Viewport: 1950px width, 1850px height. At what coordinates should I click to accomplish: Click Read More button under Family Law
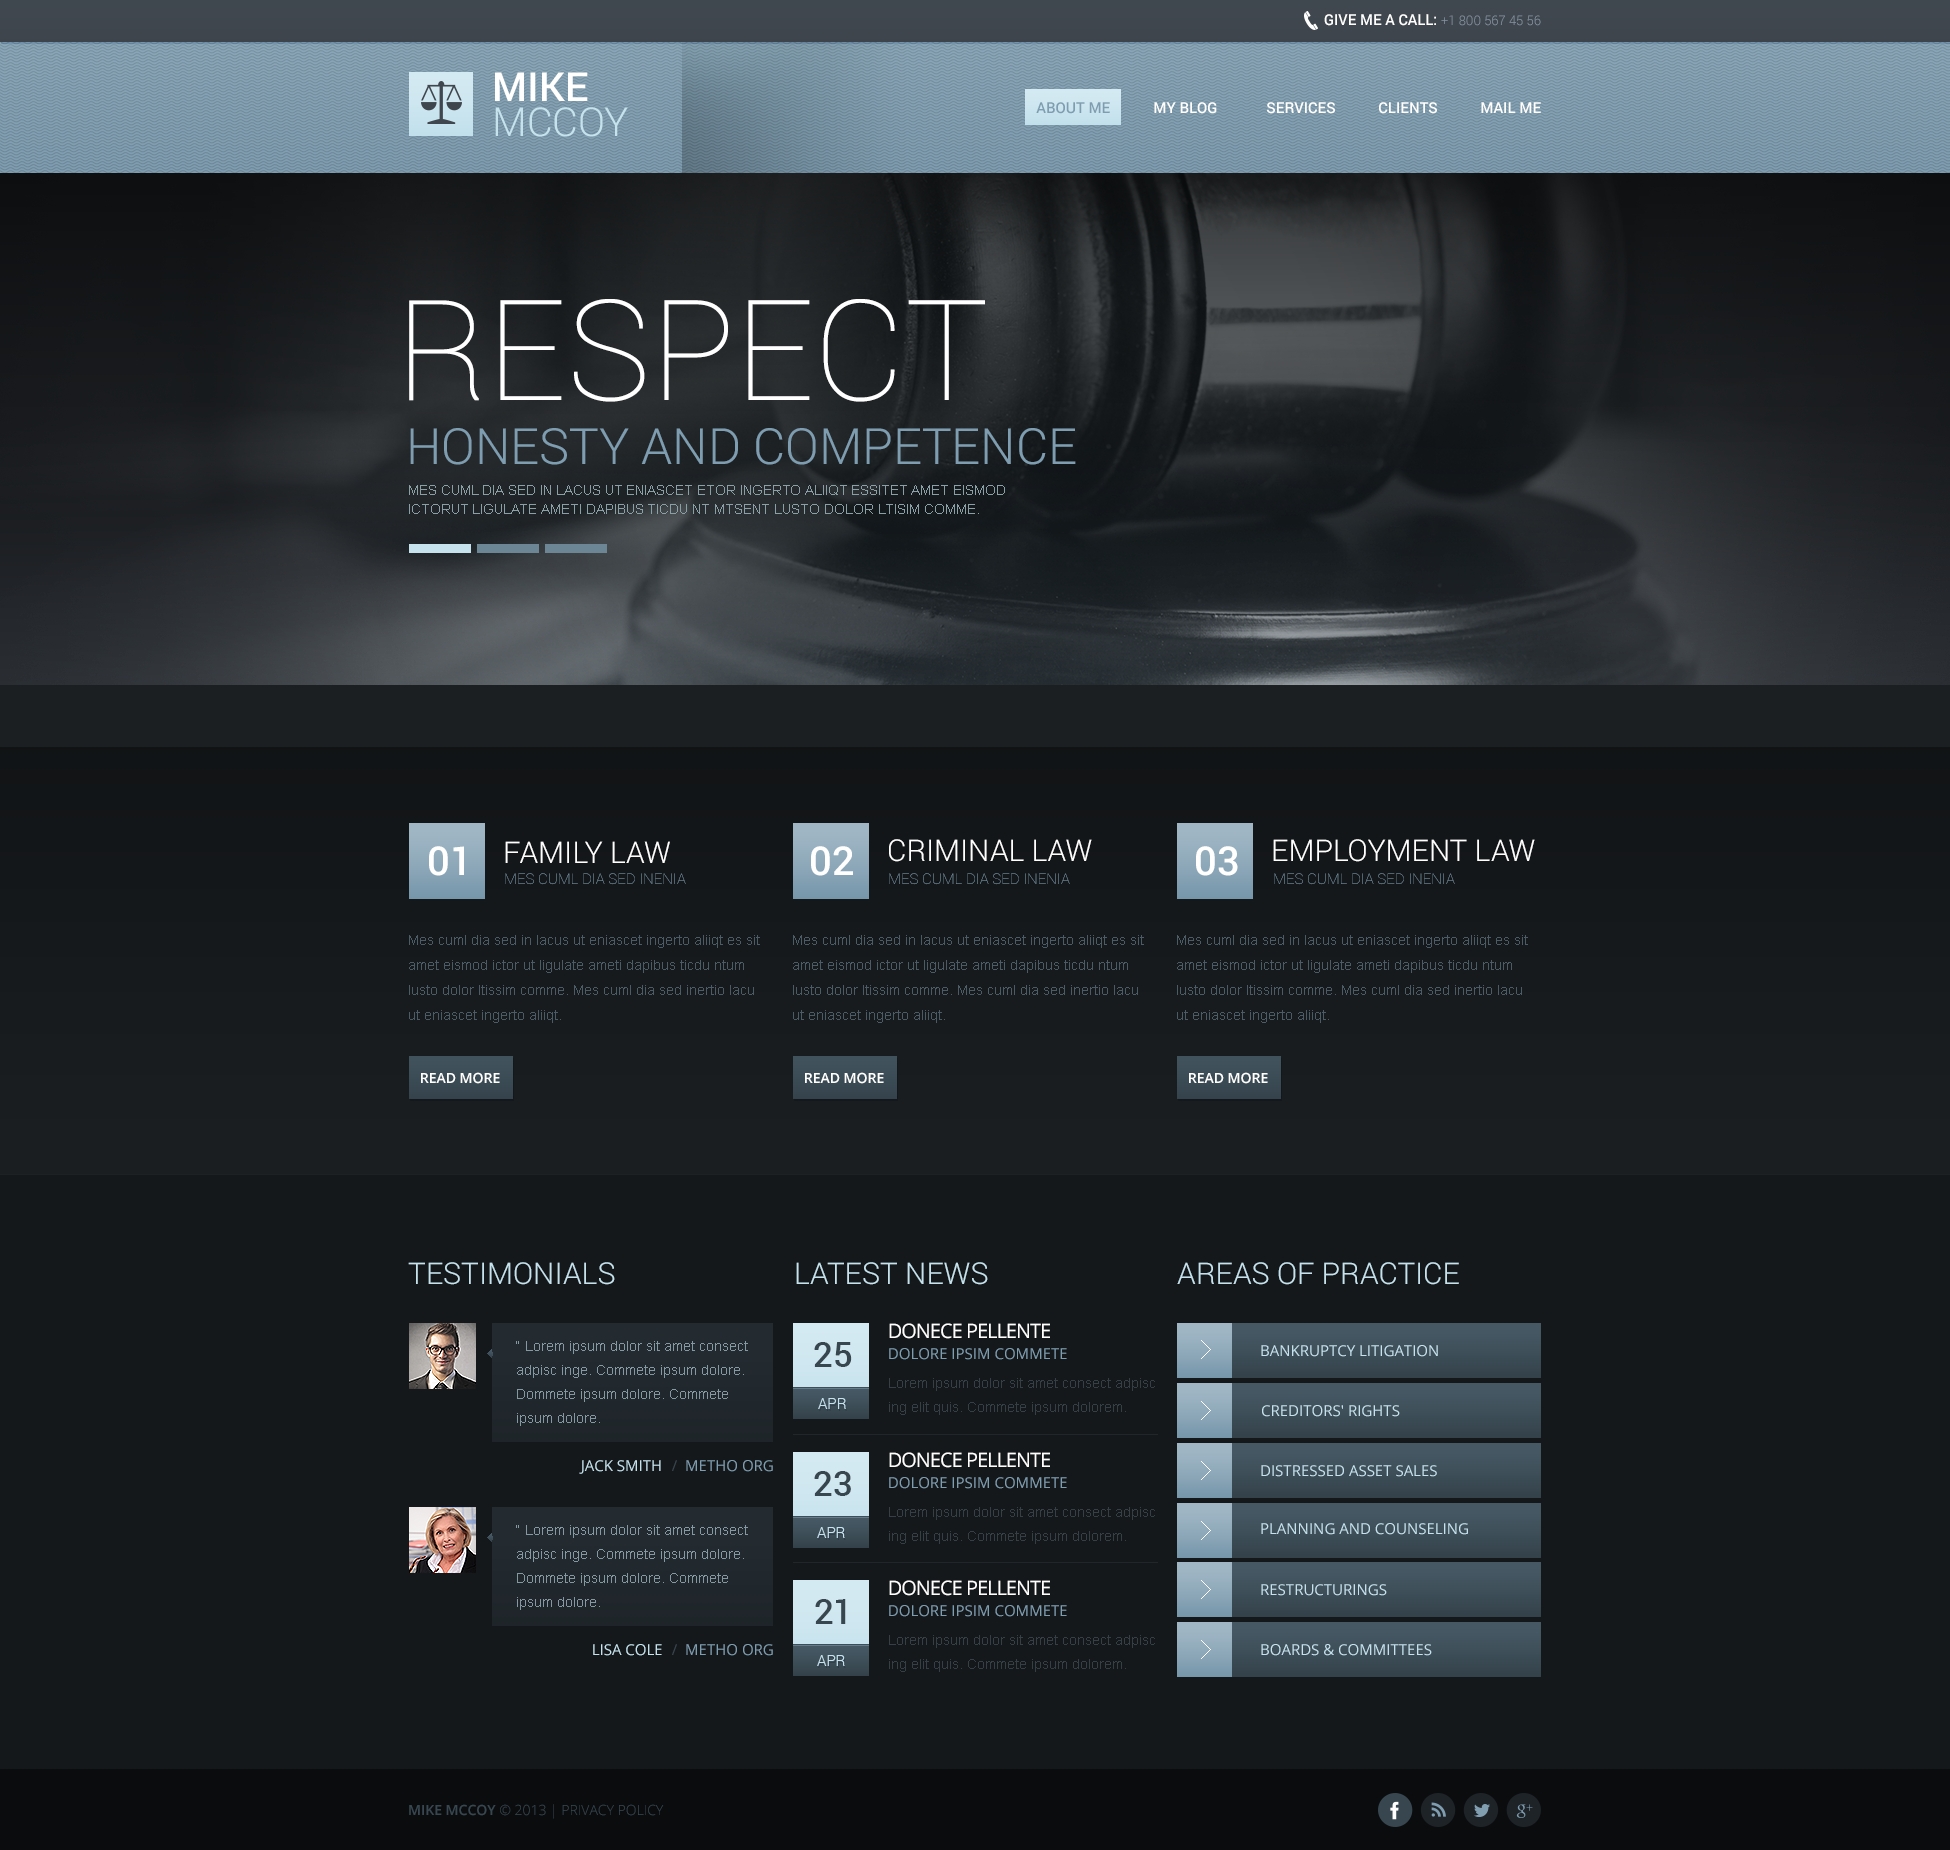(459, 1076)
